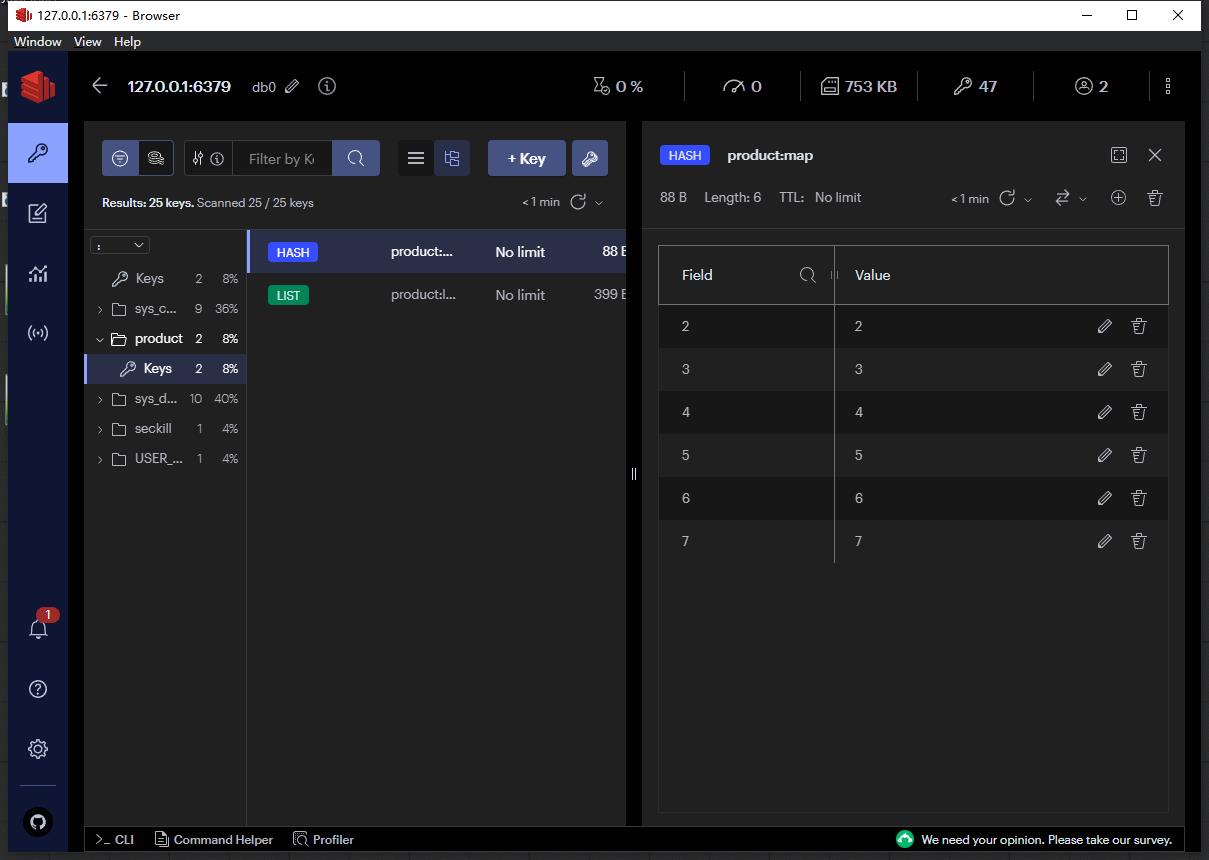Screen dimensions: 1209x860
Task: Click the Filter by Key input field
Action: tap(282, 158)
